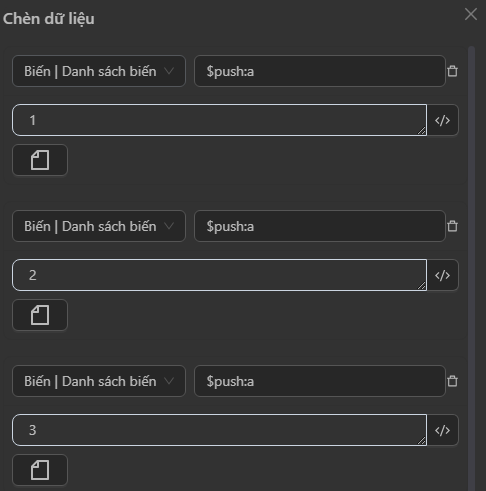Close the 'Chèn dữ liệu' panel
Image resolution: width=486 pixels, height=491 pixels.
coord(471,14)
